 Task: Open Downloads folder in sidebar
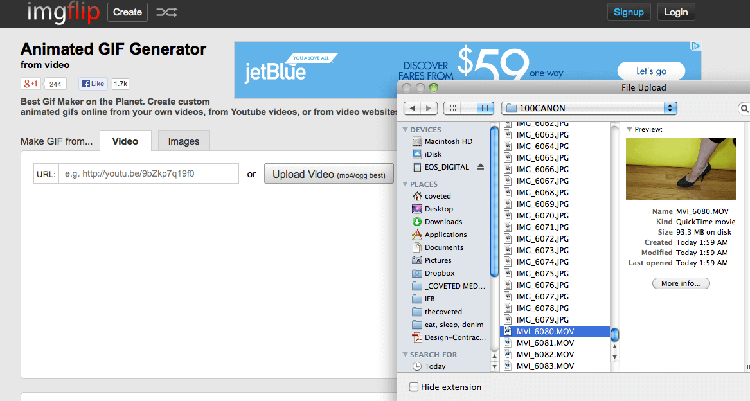(442, 221)
